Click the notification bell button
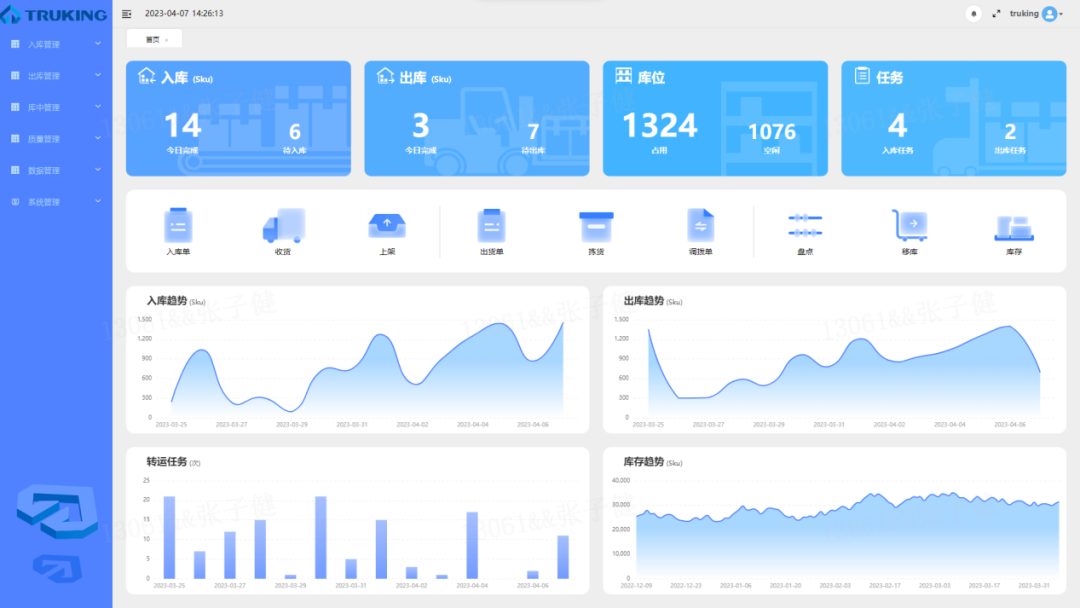This screenshot has height=608, width=1080. (x=973, y=14)
